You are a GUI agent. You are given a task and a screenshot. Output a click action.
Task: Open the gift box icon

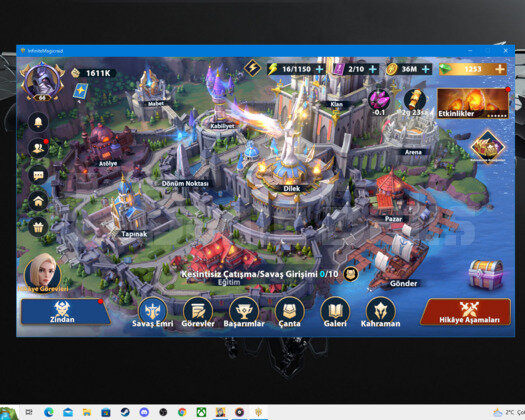(x=38, y=227)
